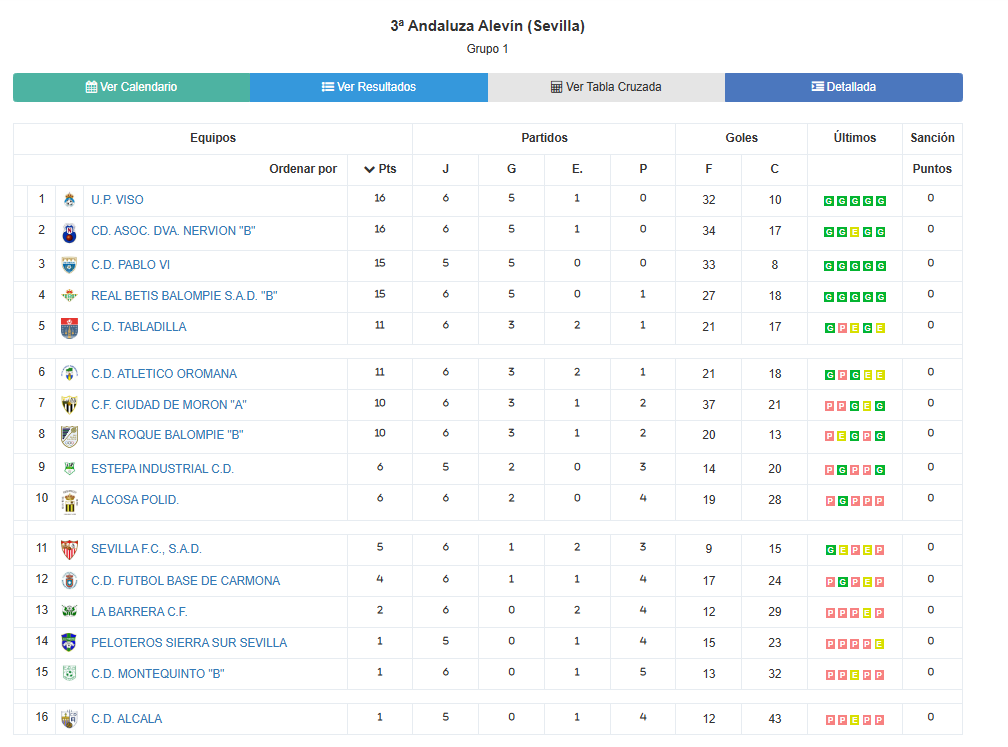Open SAN ROQUE BALOMPIE "B" link

[x=167, y=435]
